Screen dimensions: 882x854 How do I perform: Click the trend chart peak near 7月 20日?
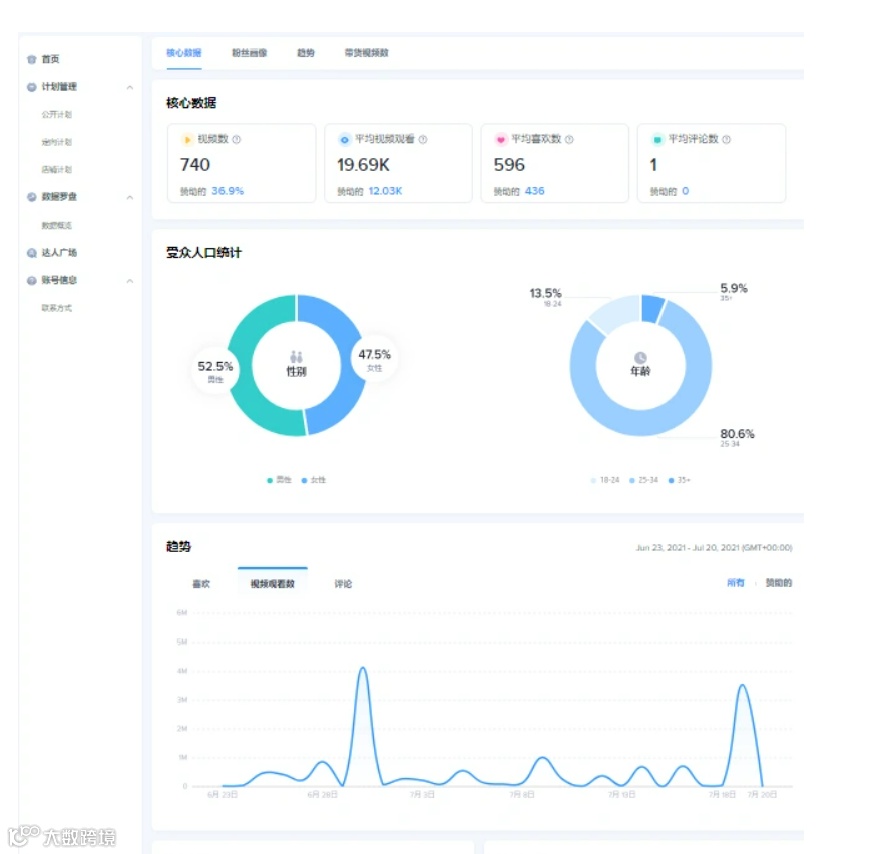[x=742, y=686]
